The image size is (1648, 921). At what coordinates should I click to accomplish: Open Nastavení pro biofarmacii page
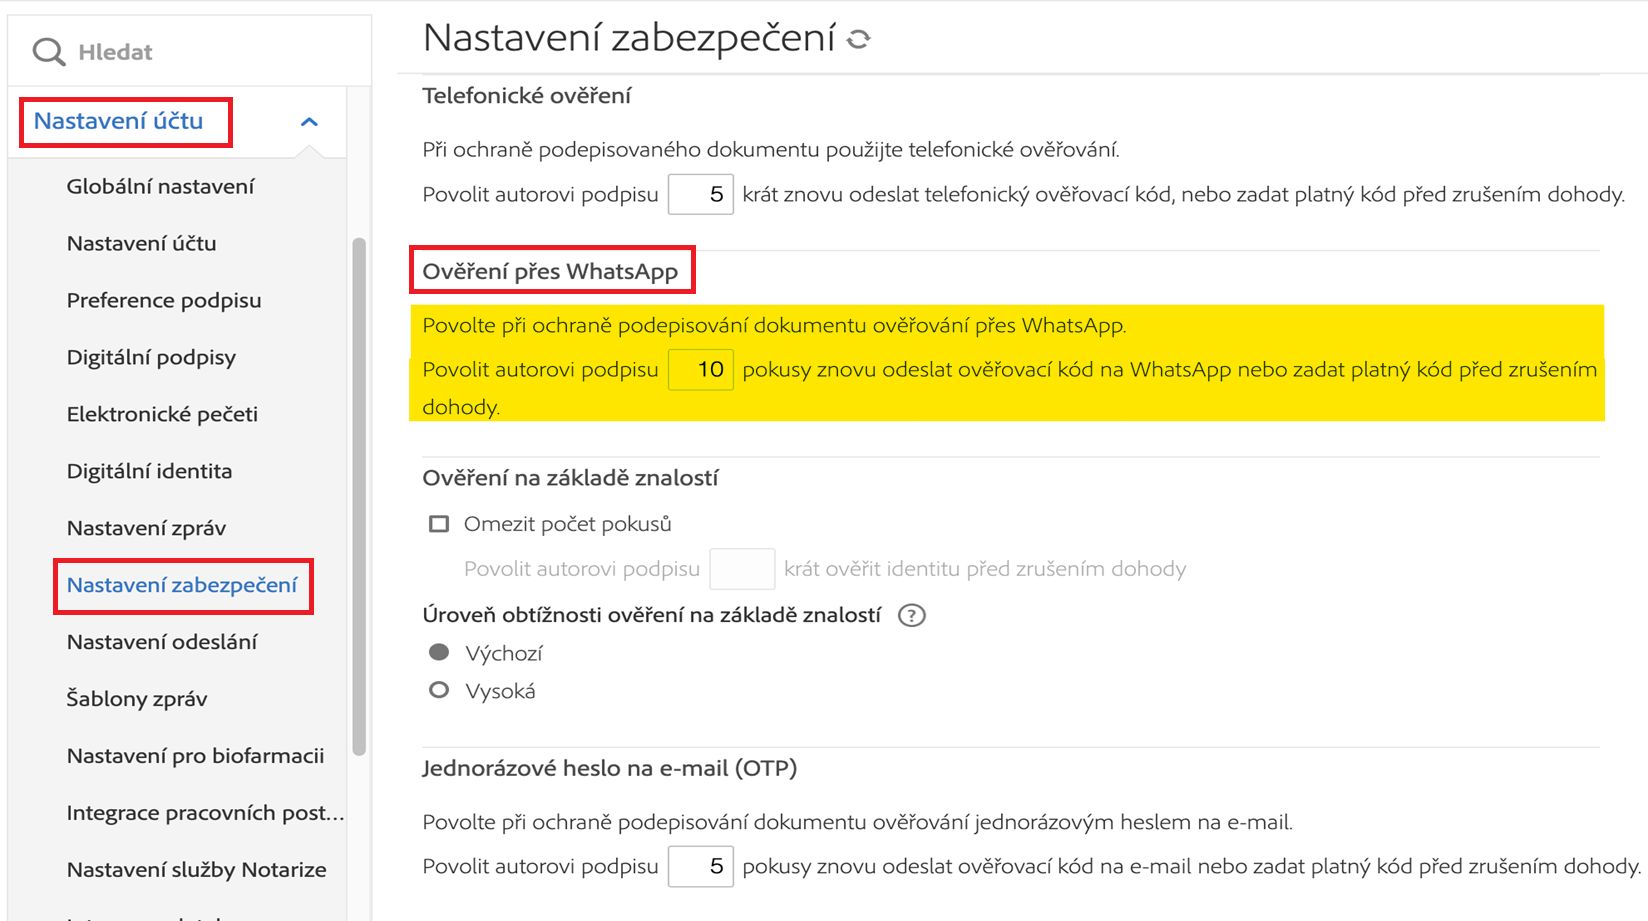[195, 756]
